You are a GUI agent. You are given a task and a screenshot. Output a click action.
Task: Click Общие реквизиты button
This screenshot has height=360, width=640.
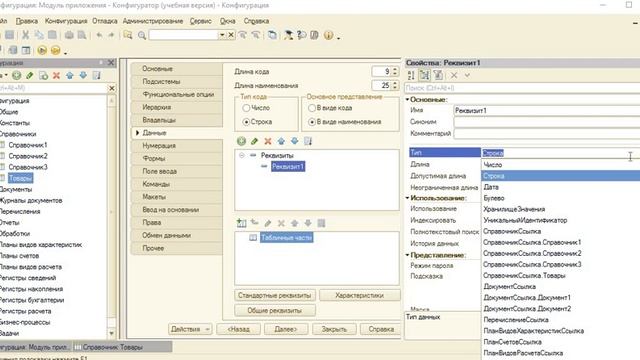[274, 311]
